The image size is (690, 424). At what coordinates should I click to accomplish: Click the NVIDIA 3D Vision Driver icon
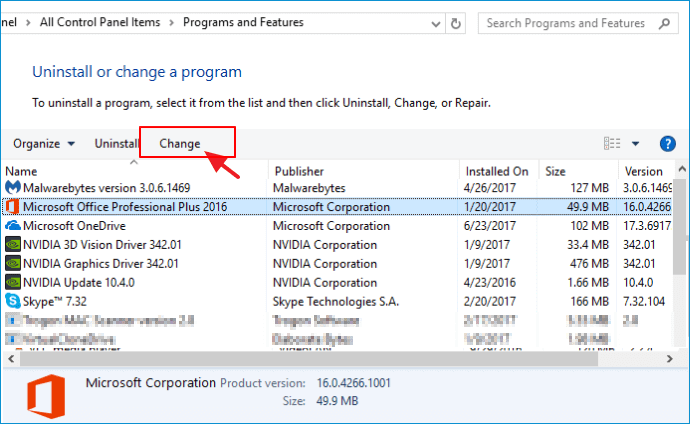click(x=13, y=245)
